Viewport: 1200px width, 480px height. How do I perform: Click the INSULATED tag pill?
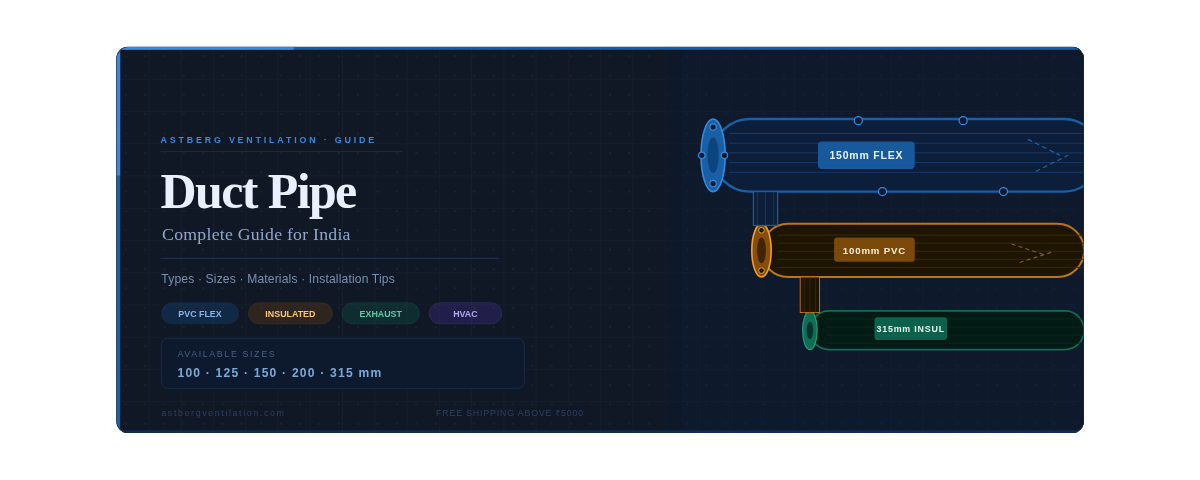pyautogui.click(x=290, y=314)
